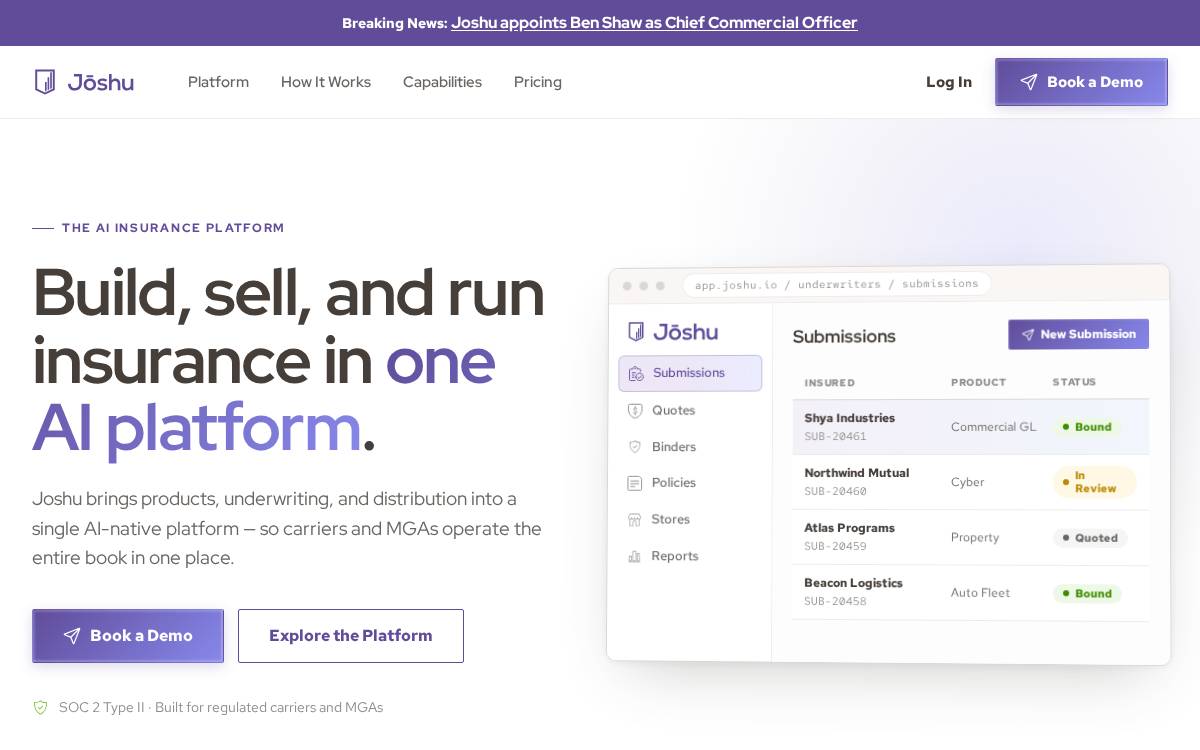Image resolution: width=1200 pixels, height=750 pixels.
Task: Click Book a Demo in the header
Action: 1081,82
